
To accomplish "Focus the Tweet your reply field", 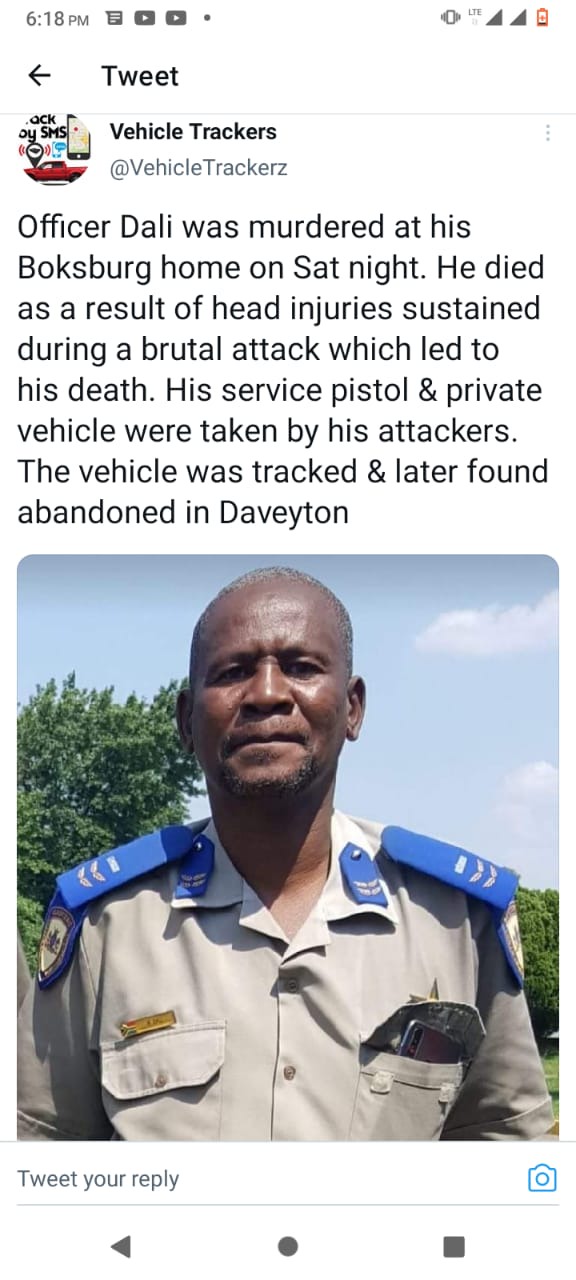I will (x=98, y=1179).
